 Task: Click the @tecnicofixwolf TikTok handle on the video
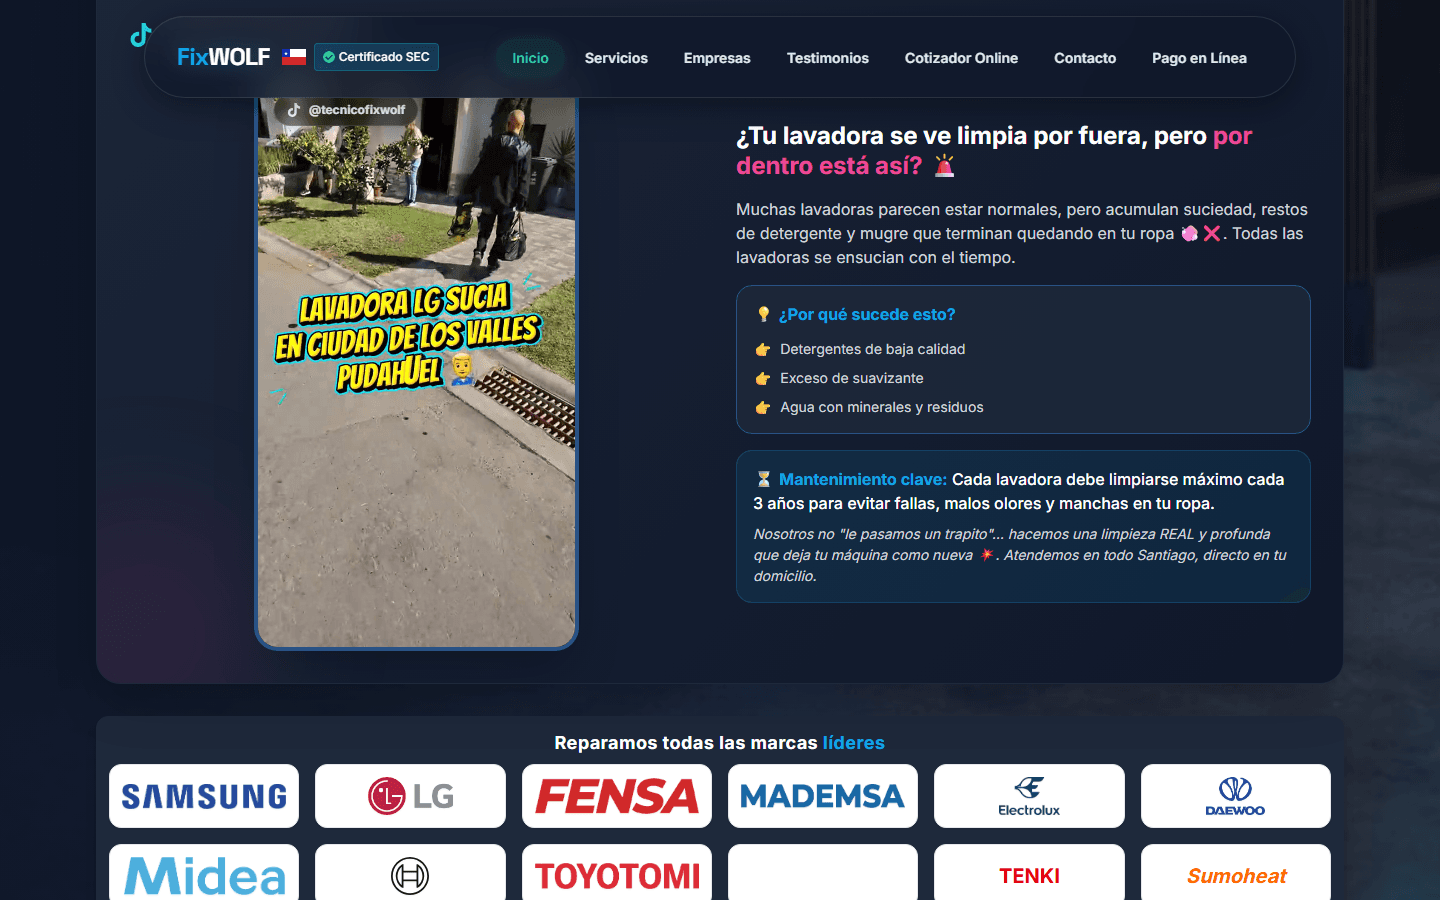click(346, 110)
